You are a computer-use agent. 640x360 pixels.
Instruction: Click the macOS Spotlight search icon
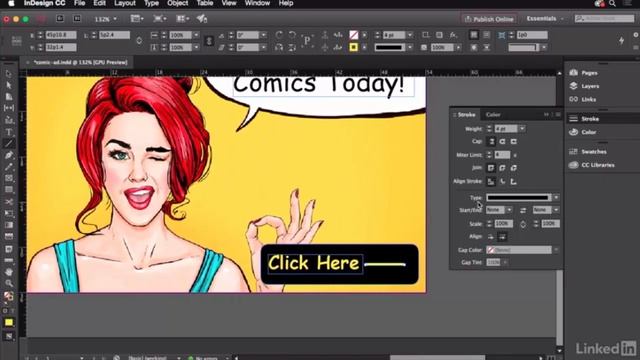(x=612, y=3)
